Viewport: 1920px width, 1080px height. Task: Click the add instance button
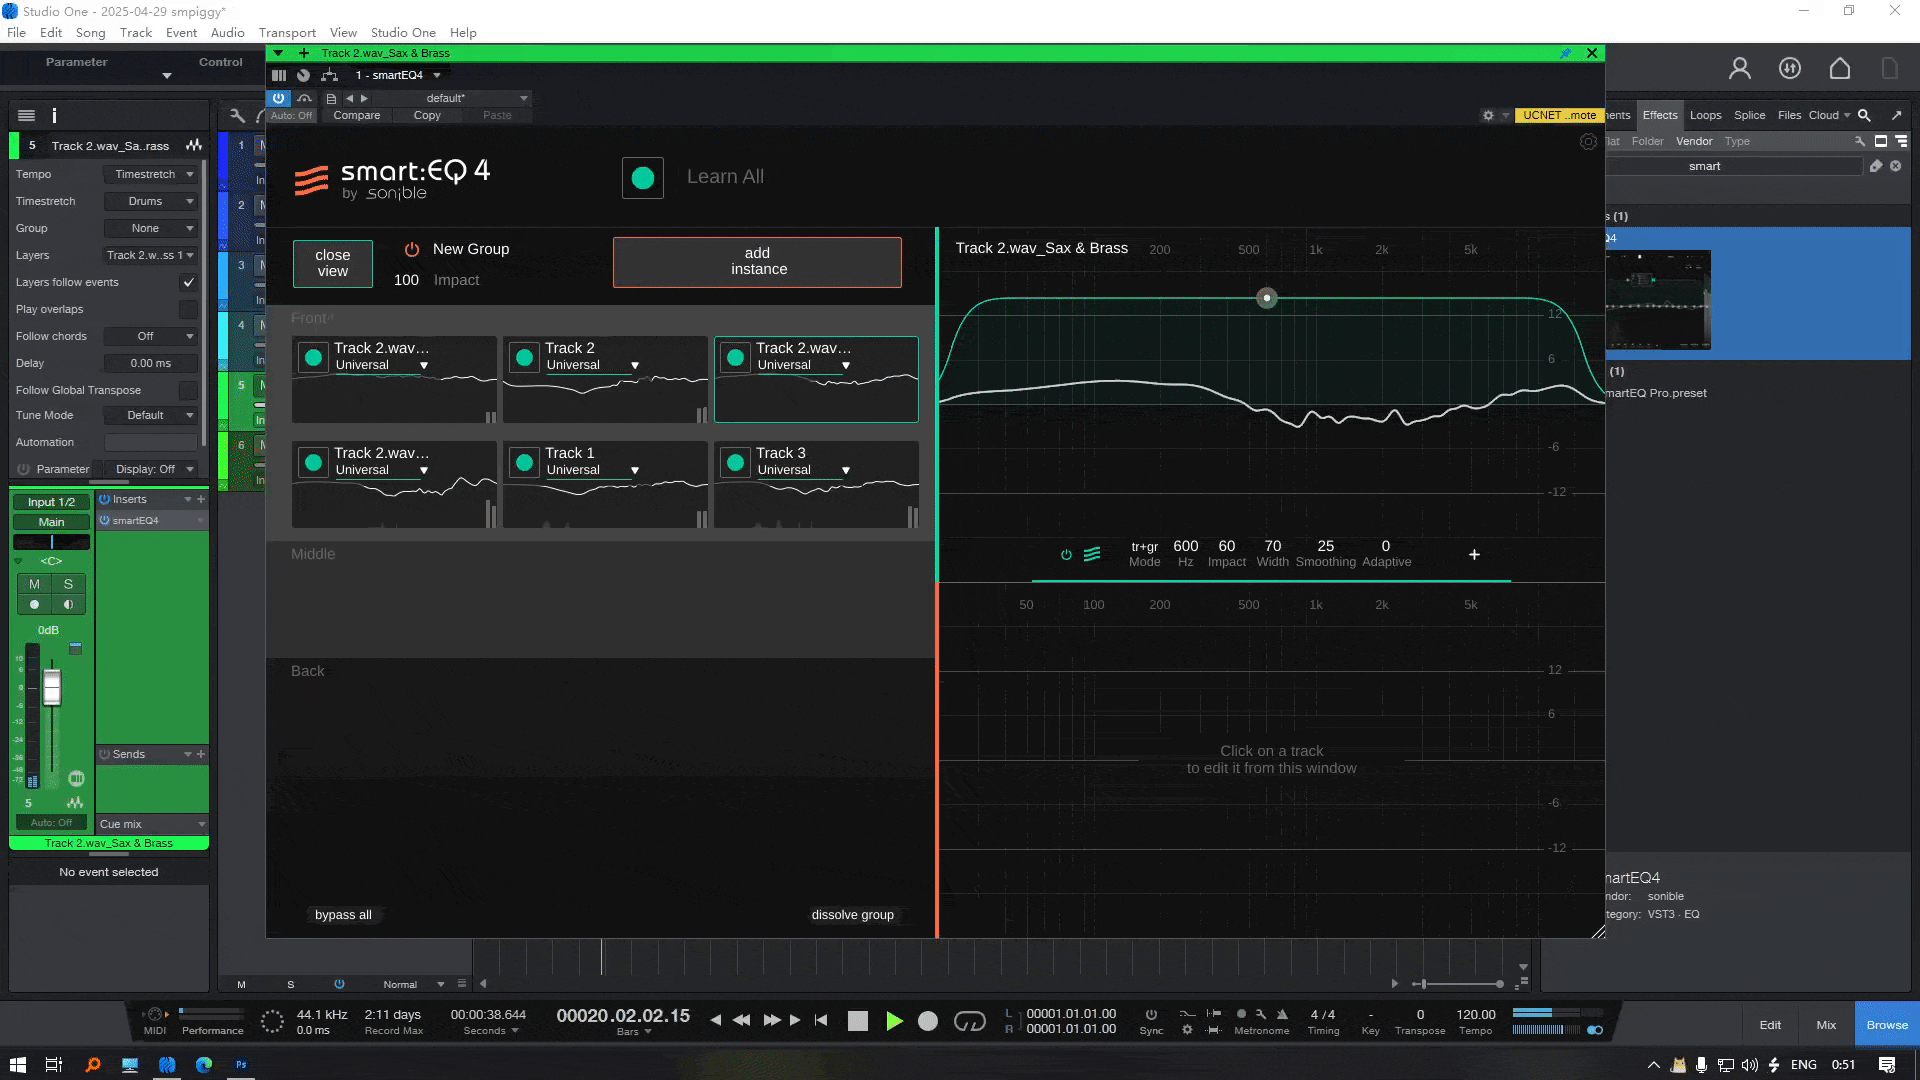[x=757, y=262]
